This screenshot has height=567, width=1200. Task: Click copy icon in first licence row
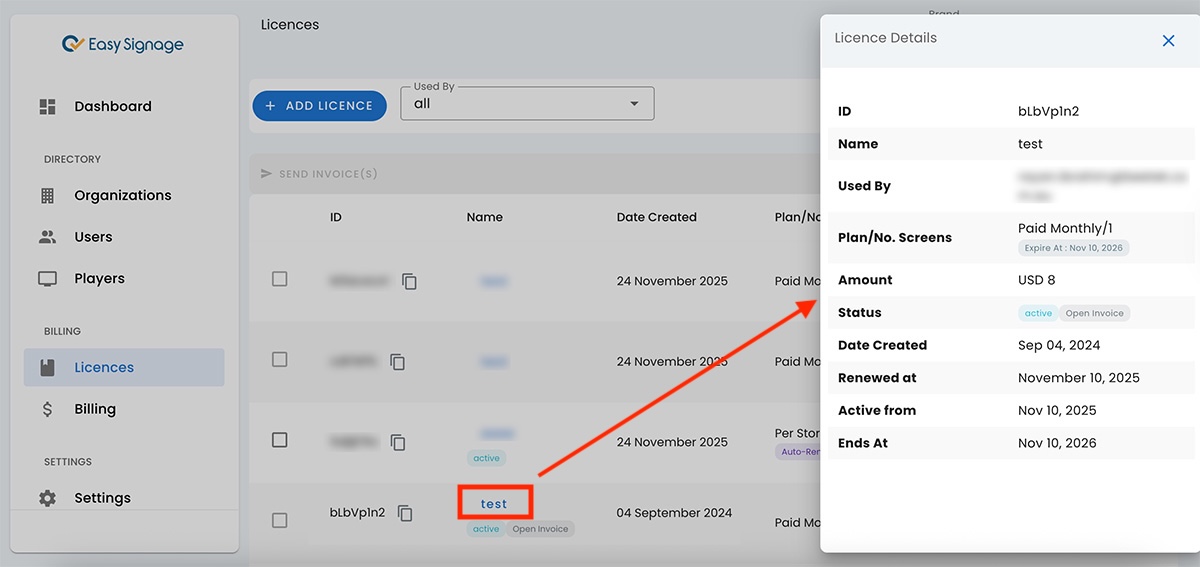(x=409, y=282)
